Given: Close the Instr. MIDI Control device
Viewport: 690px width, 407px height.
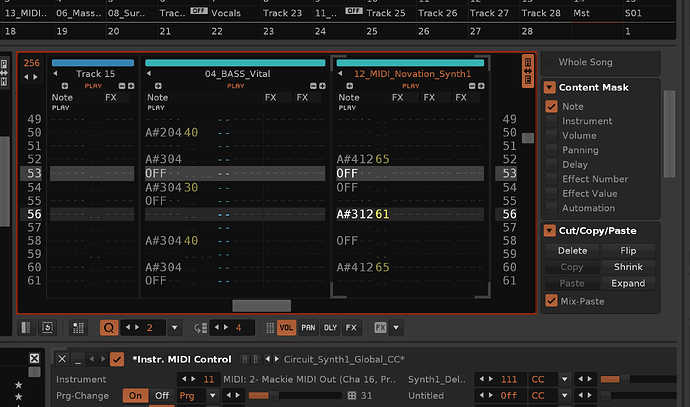Looking at the screenshot, I should tap(62, 359).
